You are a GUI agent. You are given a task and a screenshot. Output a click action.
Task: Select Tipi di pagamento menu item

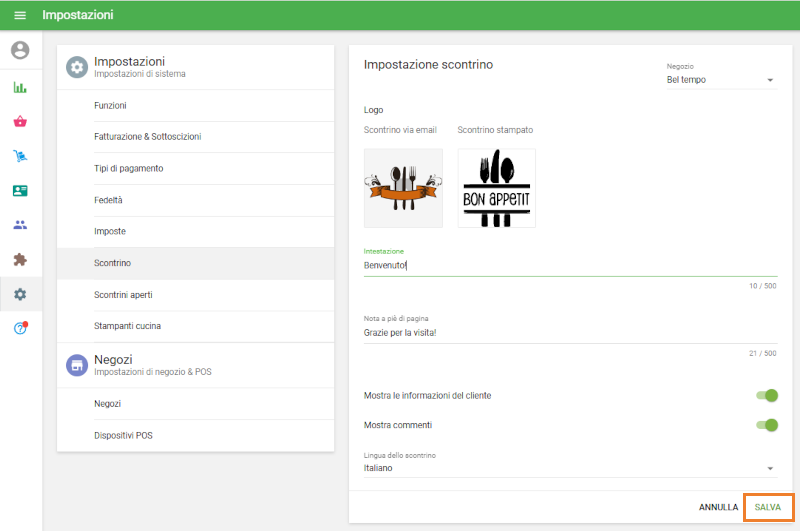(129, 168)
